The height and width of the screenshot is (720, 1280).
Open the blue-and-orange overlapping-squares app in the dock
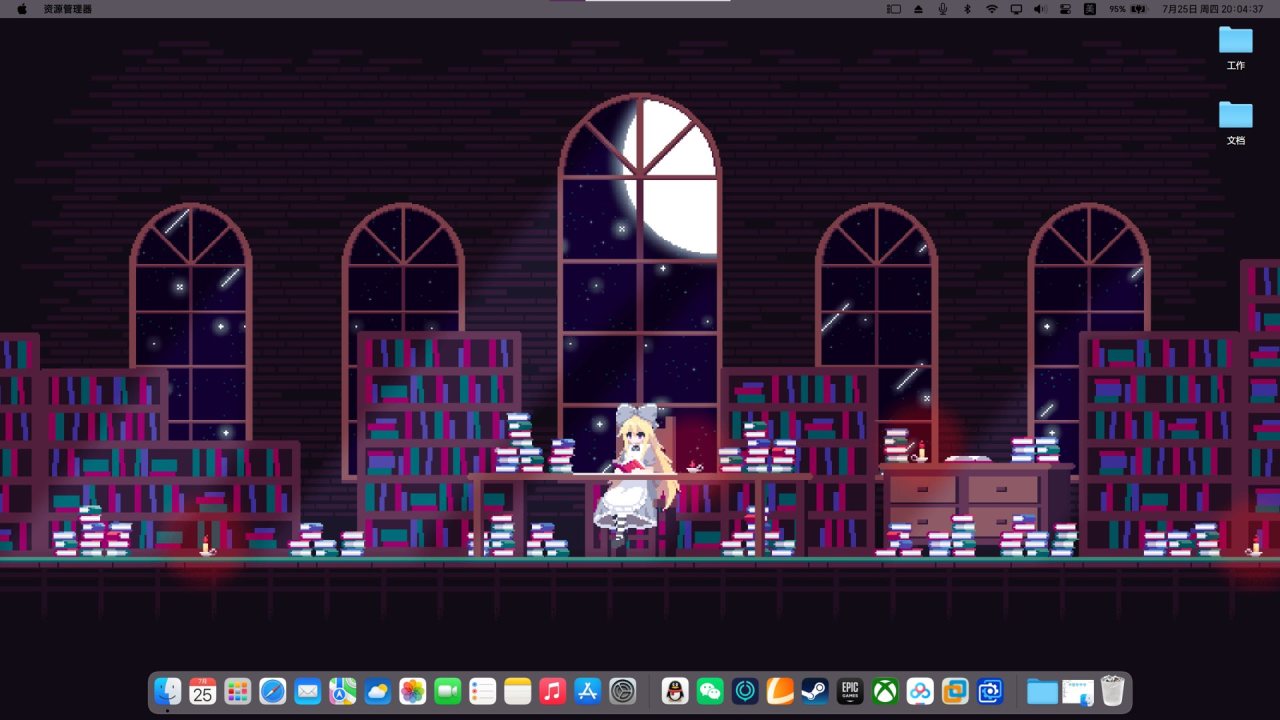point(955,691)
